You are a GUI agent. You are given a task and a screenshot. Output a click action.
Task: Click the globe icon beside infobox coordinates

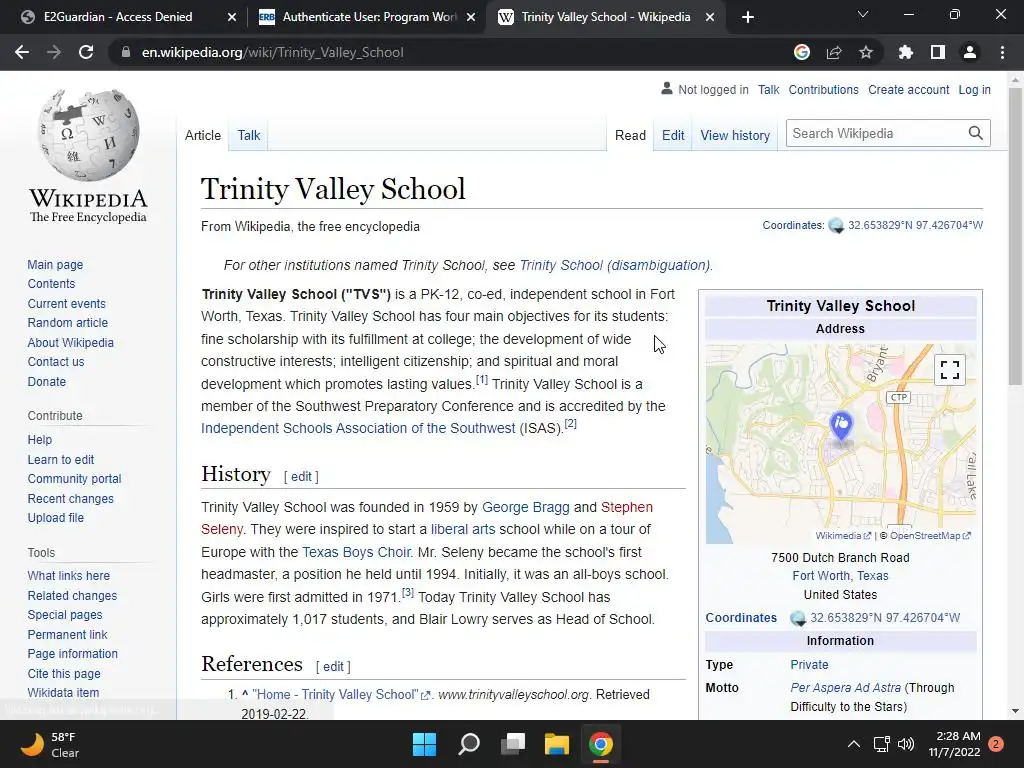point(798,618)
